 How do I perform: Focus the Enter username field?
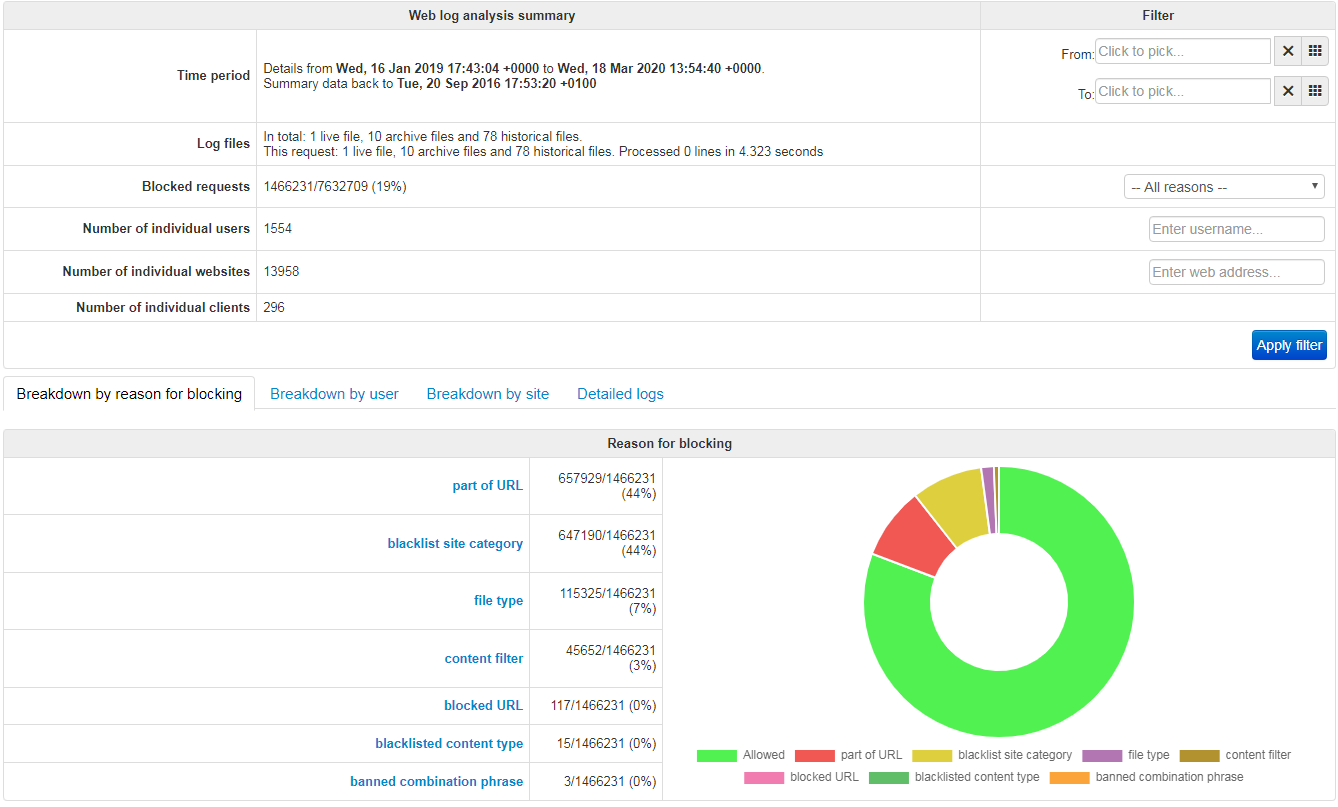[1236, 229]
